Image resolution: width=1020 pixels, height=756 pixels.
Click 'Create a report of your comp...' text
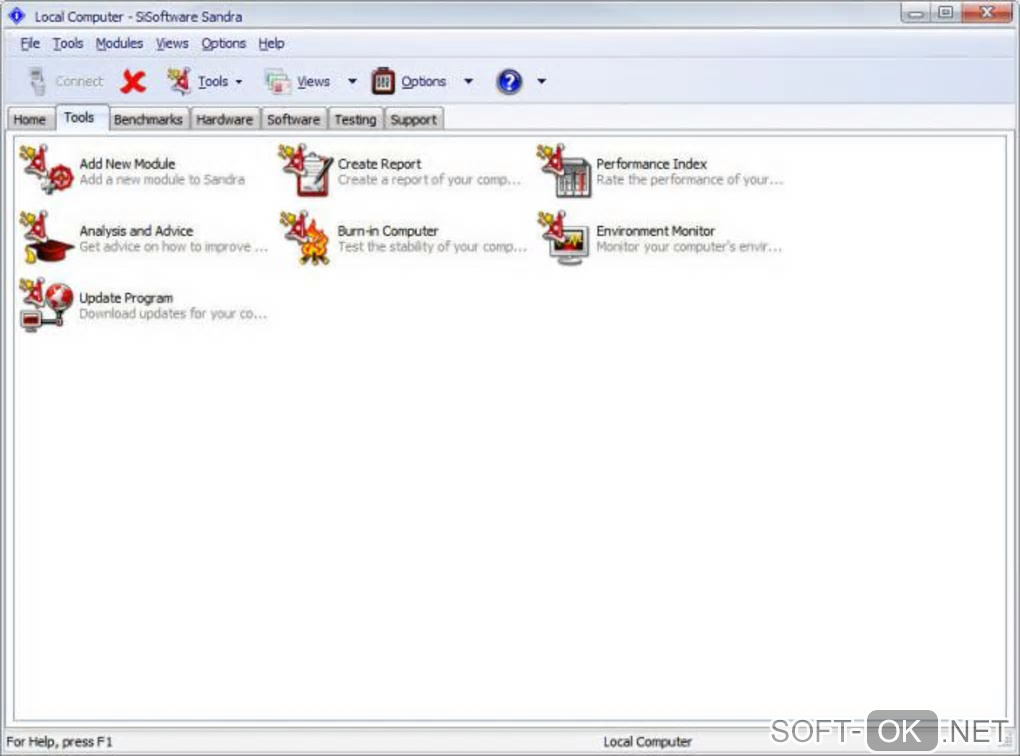[x=429, y=180]
